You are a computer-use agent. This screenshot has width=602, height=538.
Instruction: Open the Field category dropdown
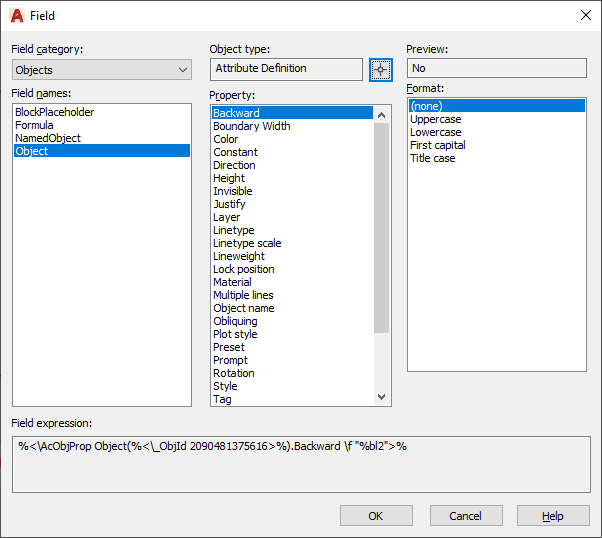[102, 70]
